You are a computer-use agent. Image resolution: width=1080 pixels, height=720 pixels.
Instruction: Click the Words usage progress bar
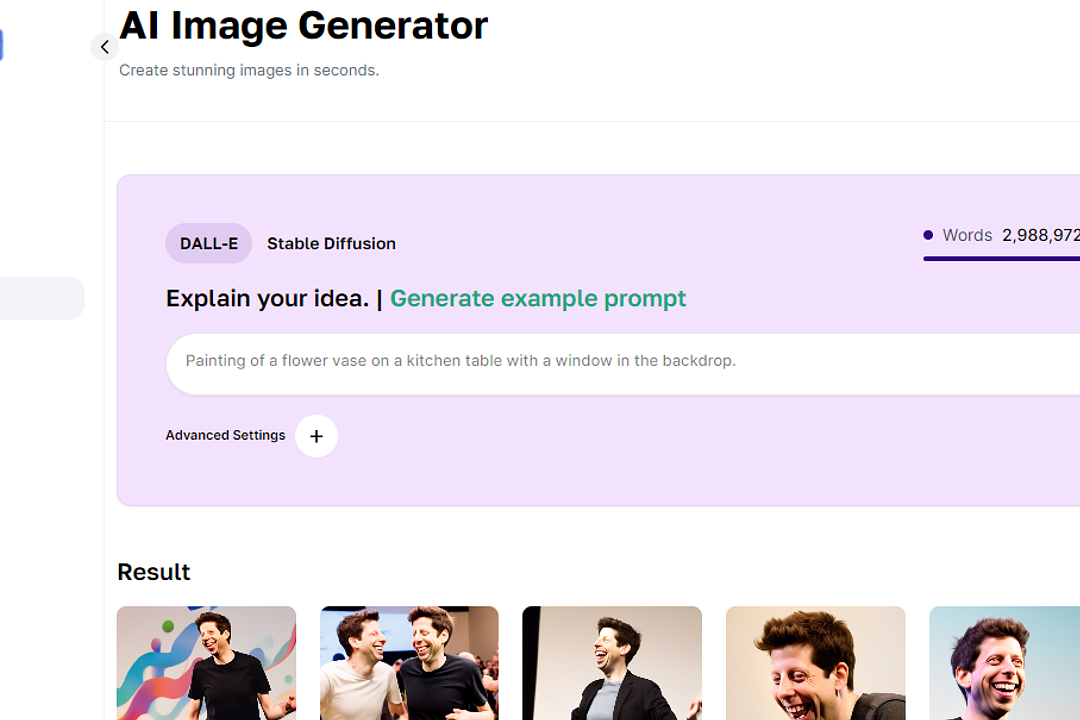coord(1001,259)
